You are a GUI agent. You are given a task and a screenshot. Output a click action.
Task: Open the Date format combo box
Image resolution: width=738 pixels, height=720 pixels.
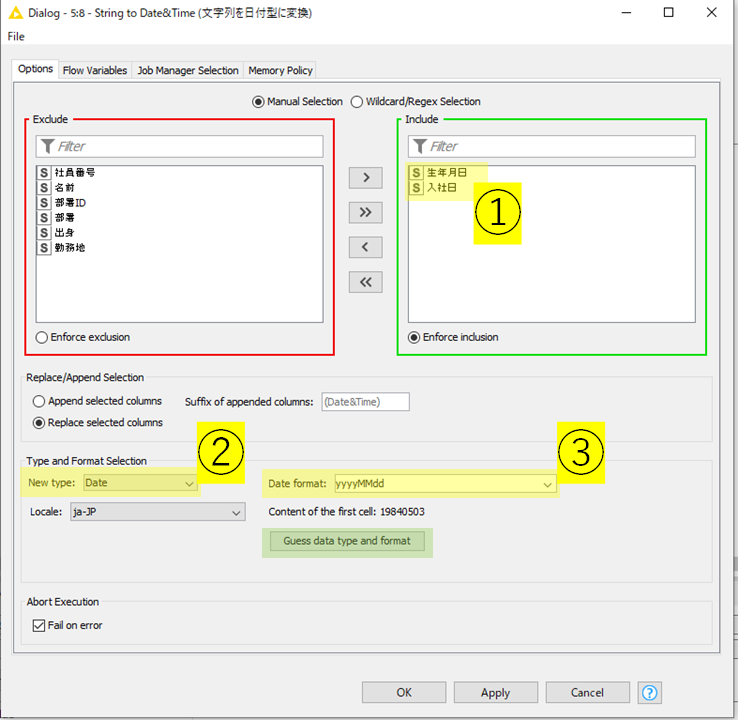coord(445,483)
